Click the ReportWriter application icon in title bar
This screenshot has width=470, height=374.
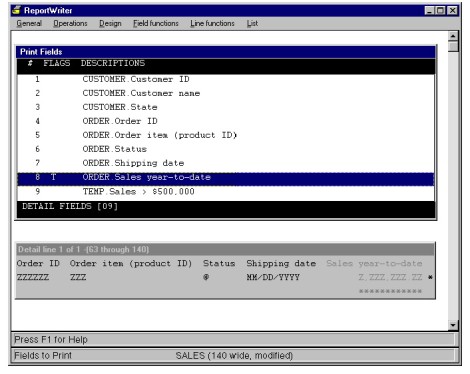(16, 10)
